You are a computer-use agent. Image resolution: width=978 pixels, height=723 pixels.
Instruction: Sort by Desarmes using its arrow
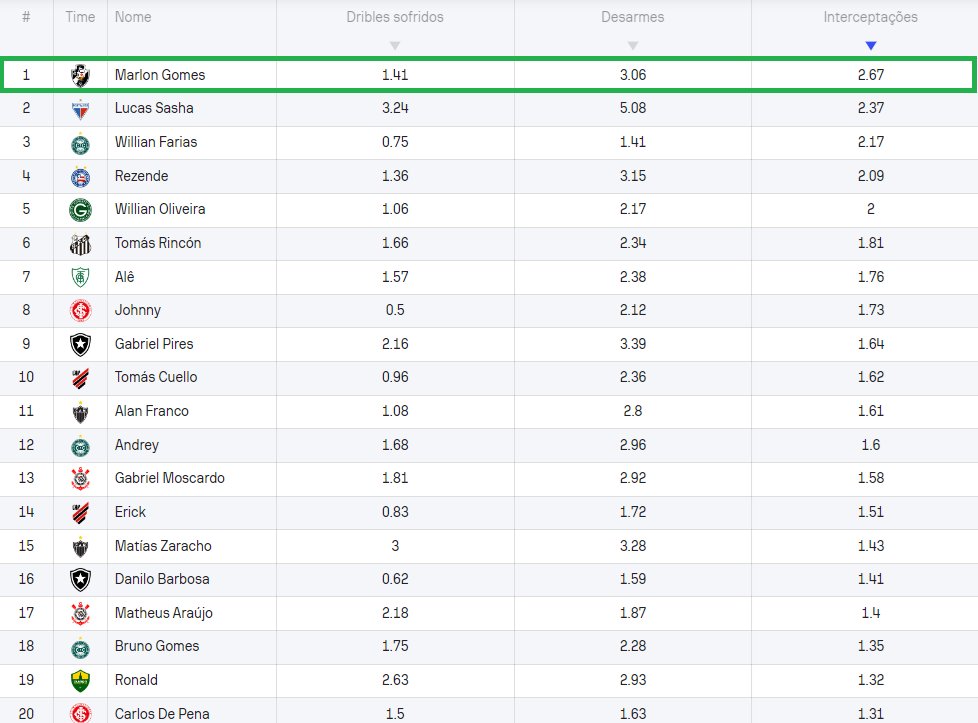pyautogui.click(x=632, y=46)
